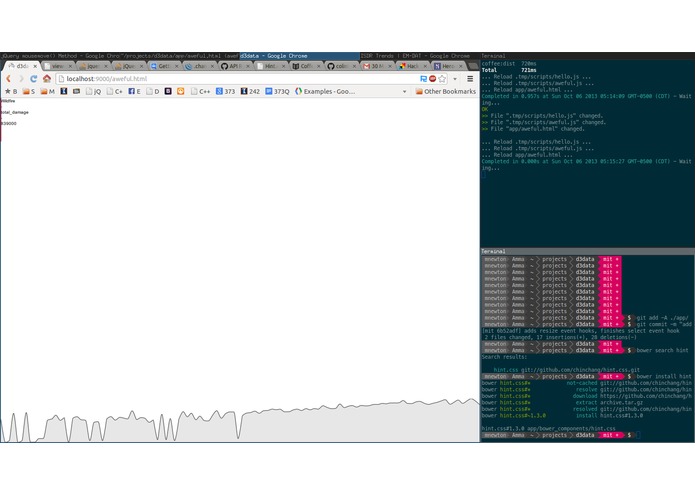Open the '373Q' docs bookmark

coord(277,91)
